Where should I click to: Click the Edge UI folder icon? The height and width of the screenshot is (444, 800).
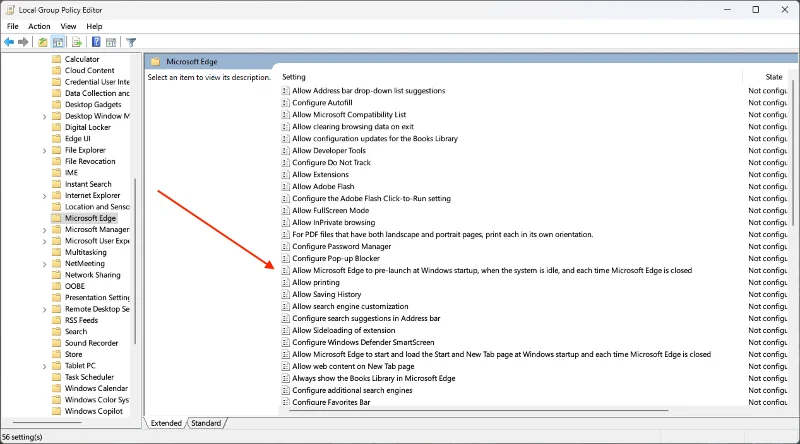click(x=57, y=138)
